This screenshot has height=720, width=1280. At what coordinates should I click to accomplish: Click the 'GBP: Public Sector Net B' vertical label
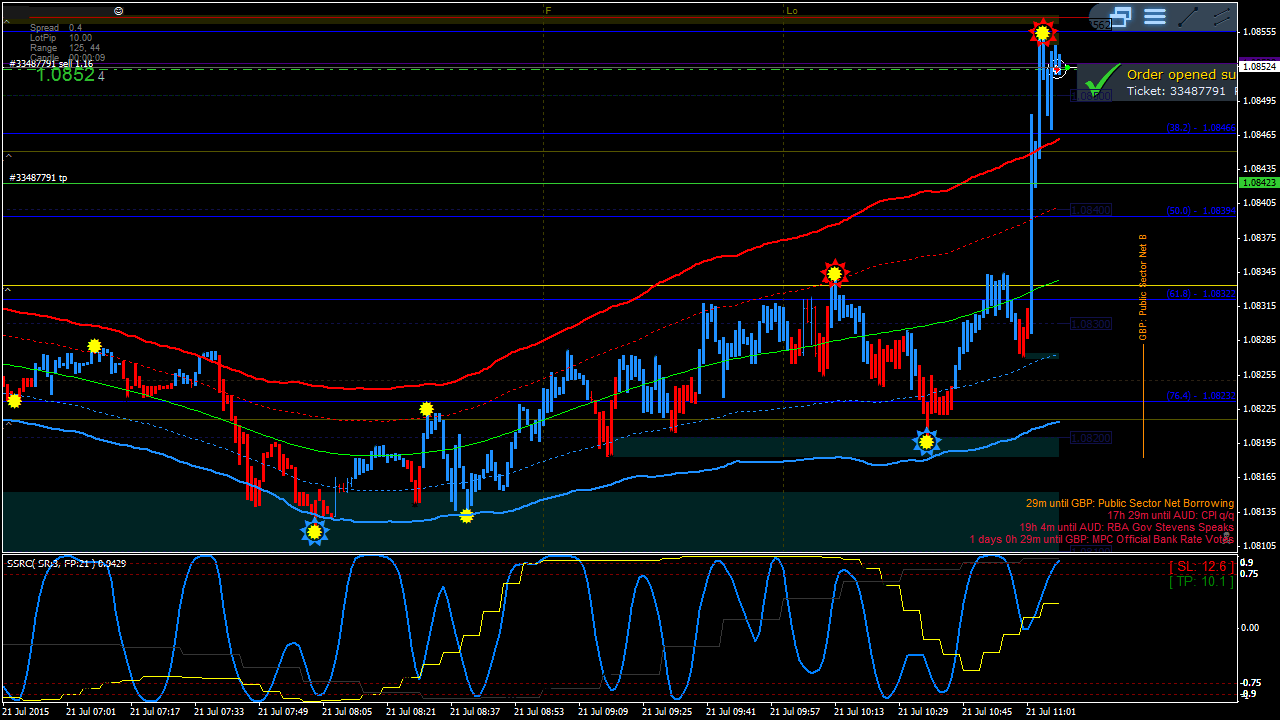1143,287
